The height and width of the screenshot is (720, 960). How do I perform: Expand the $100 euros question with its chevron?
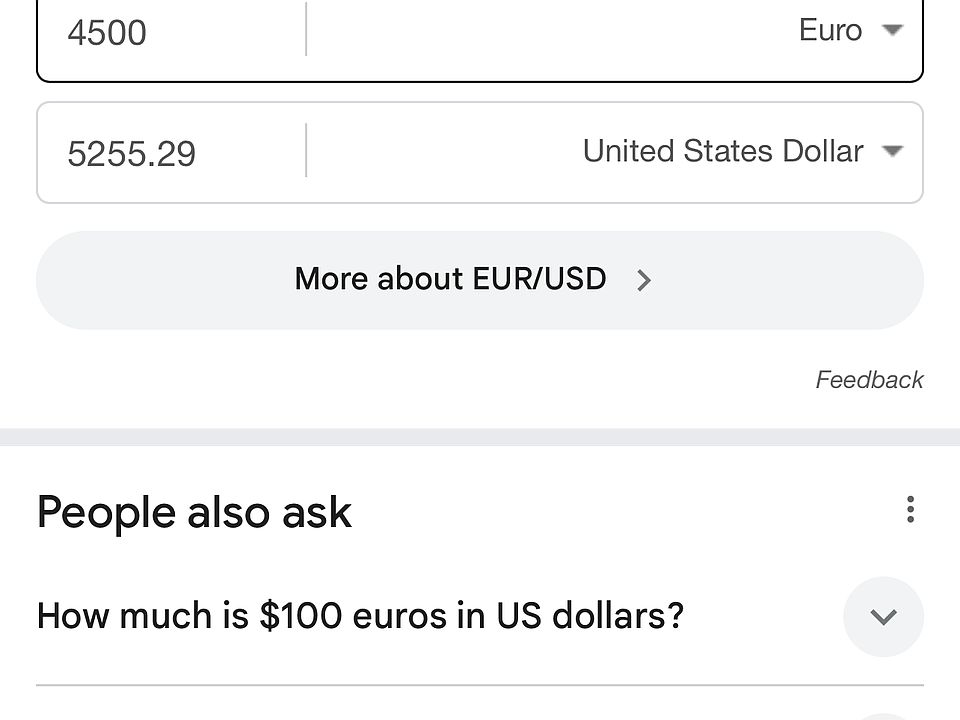[x=883, y=616]
